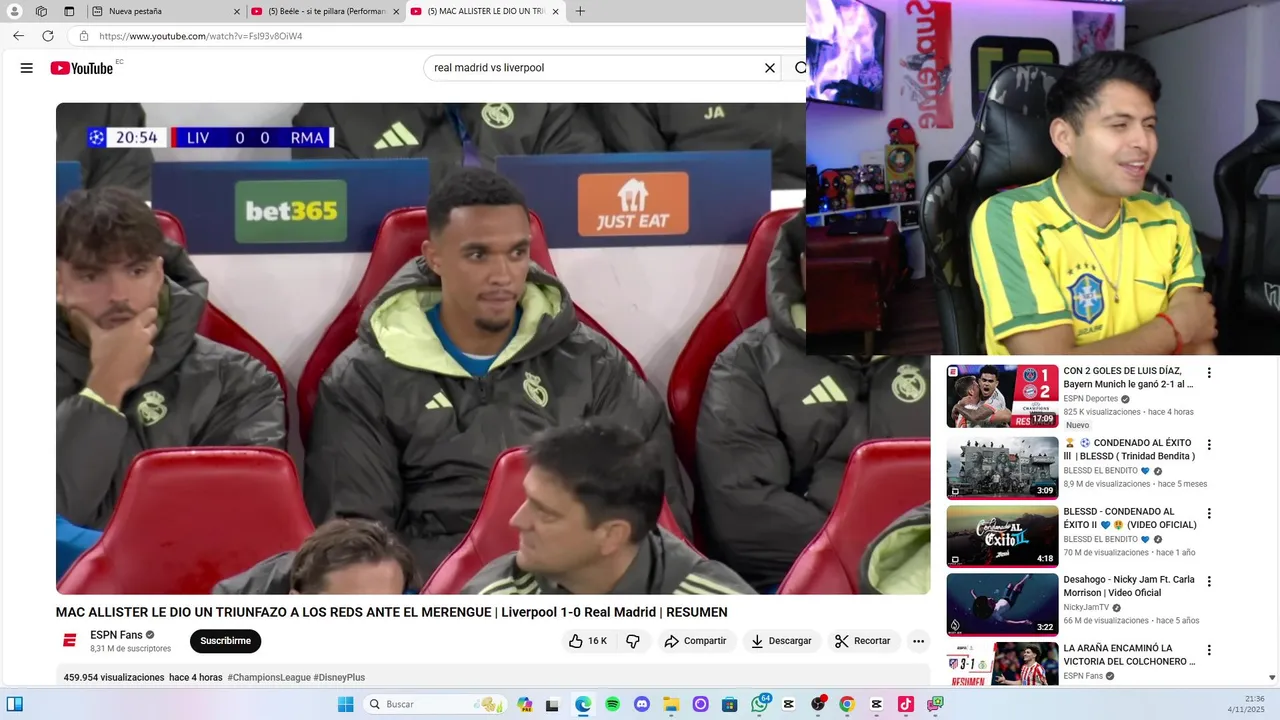Visit the ESPN Deportes channel
Image resolution: width=1280 pixels, height=720 pixels.
click(1090, 398)
